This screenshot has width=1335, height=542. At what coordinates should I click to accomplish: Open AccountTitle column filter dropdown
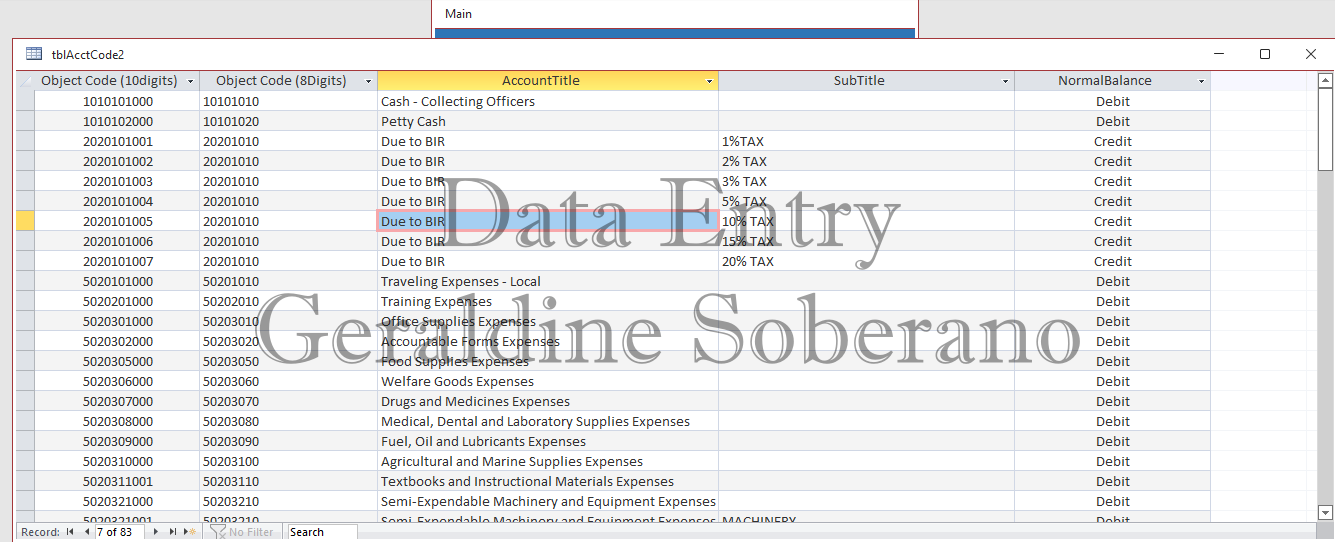point(710,81)
